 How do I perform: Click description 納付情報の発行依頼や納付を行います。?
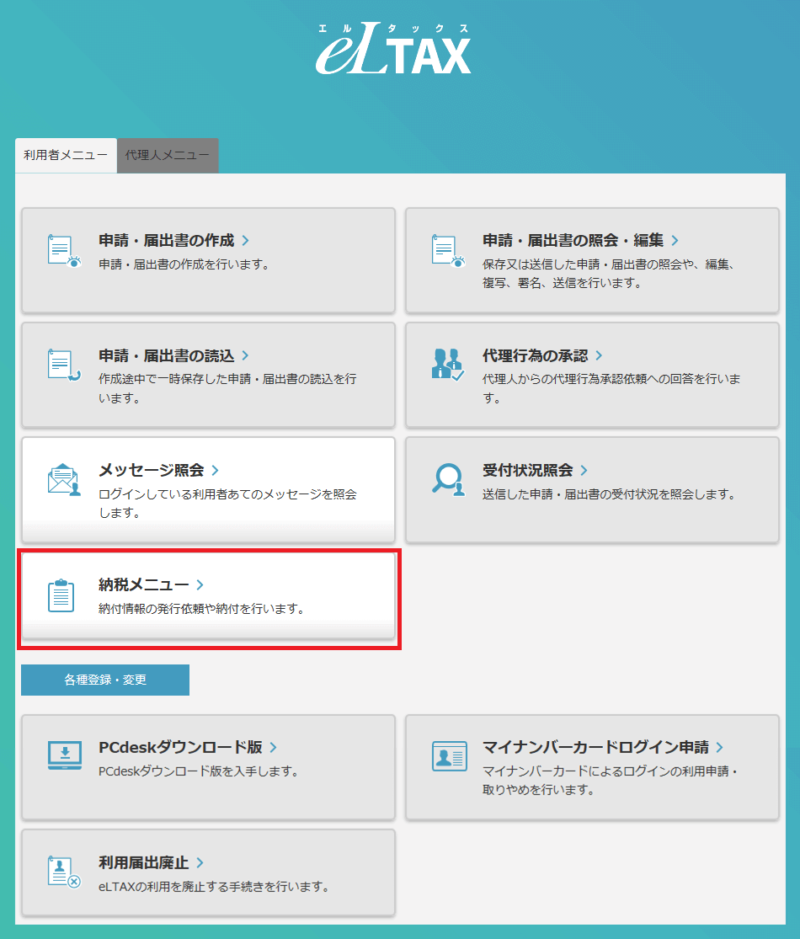(202, 609)
